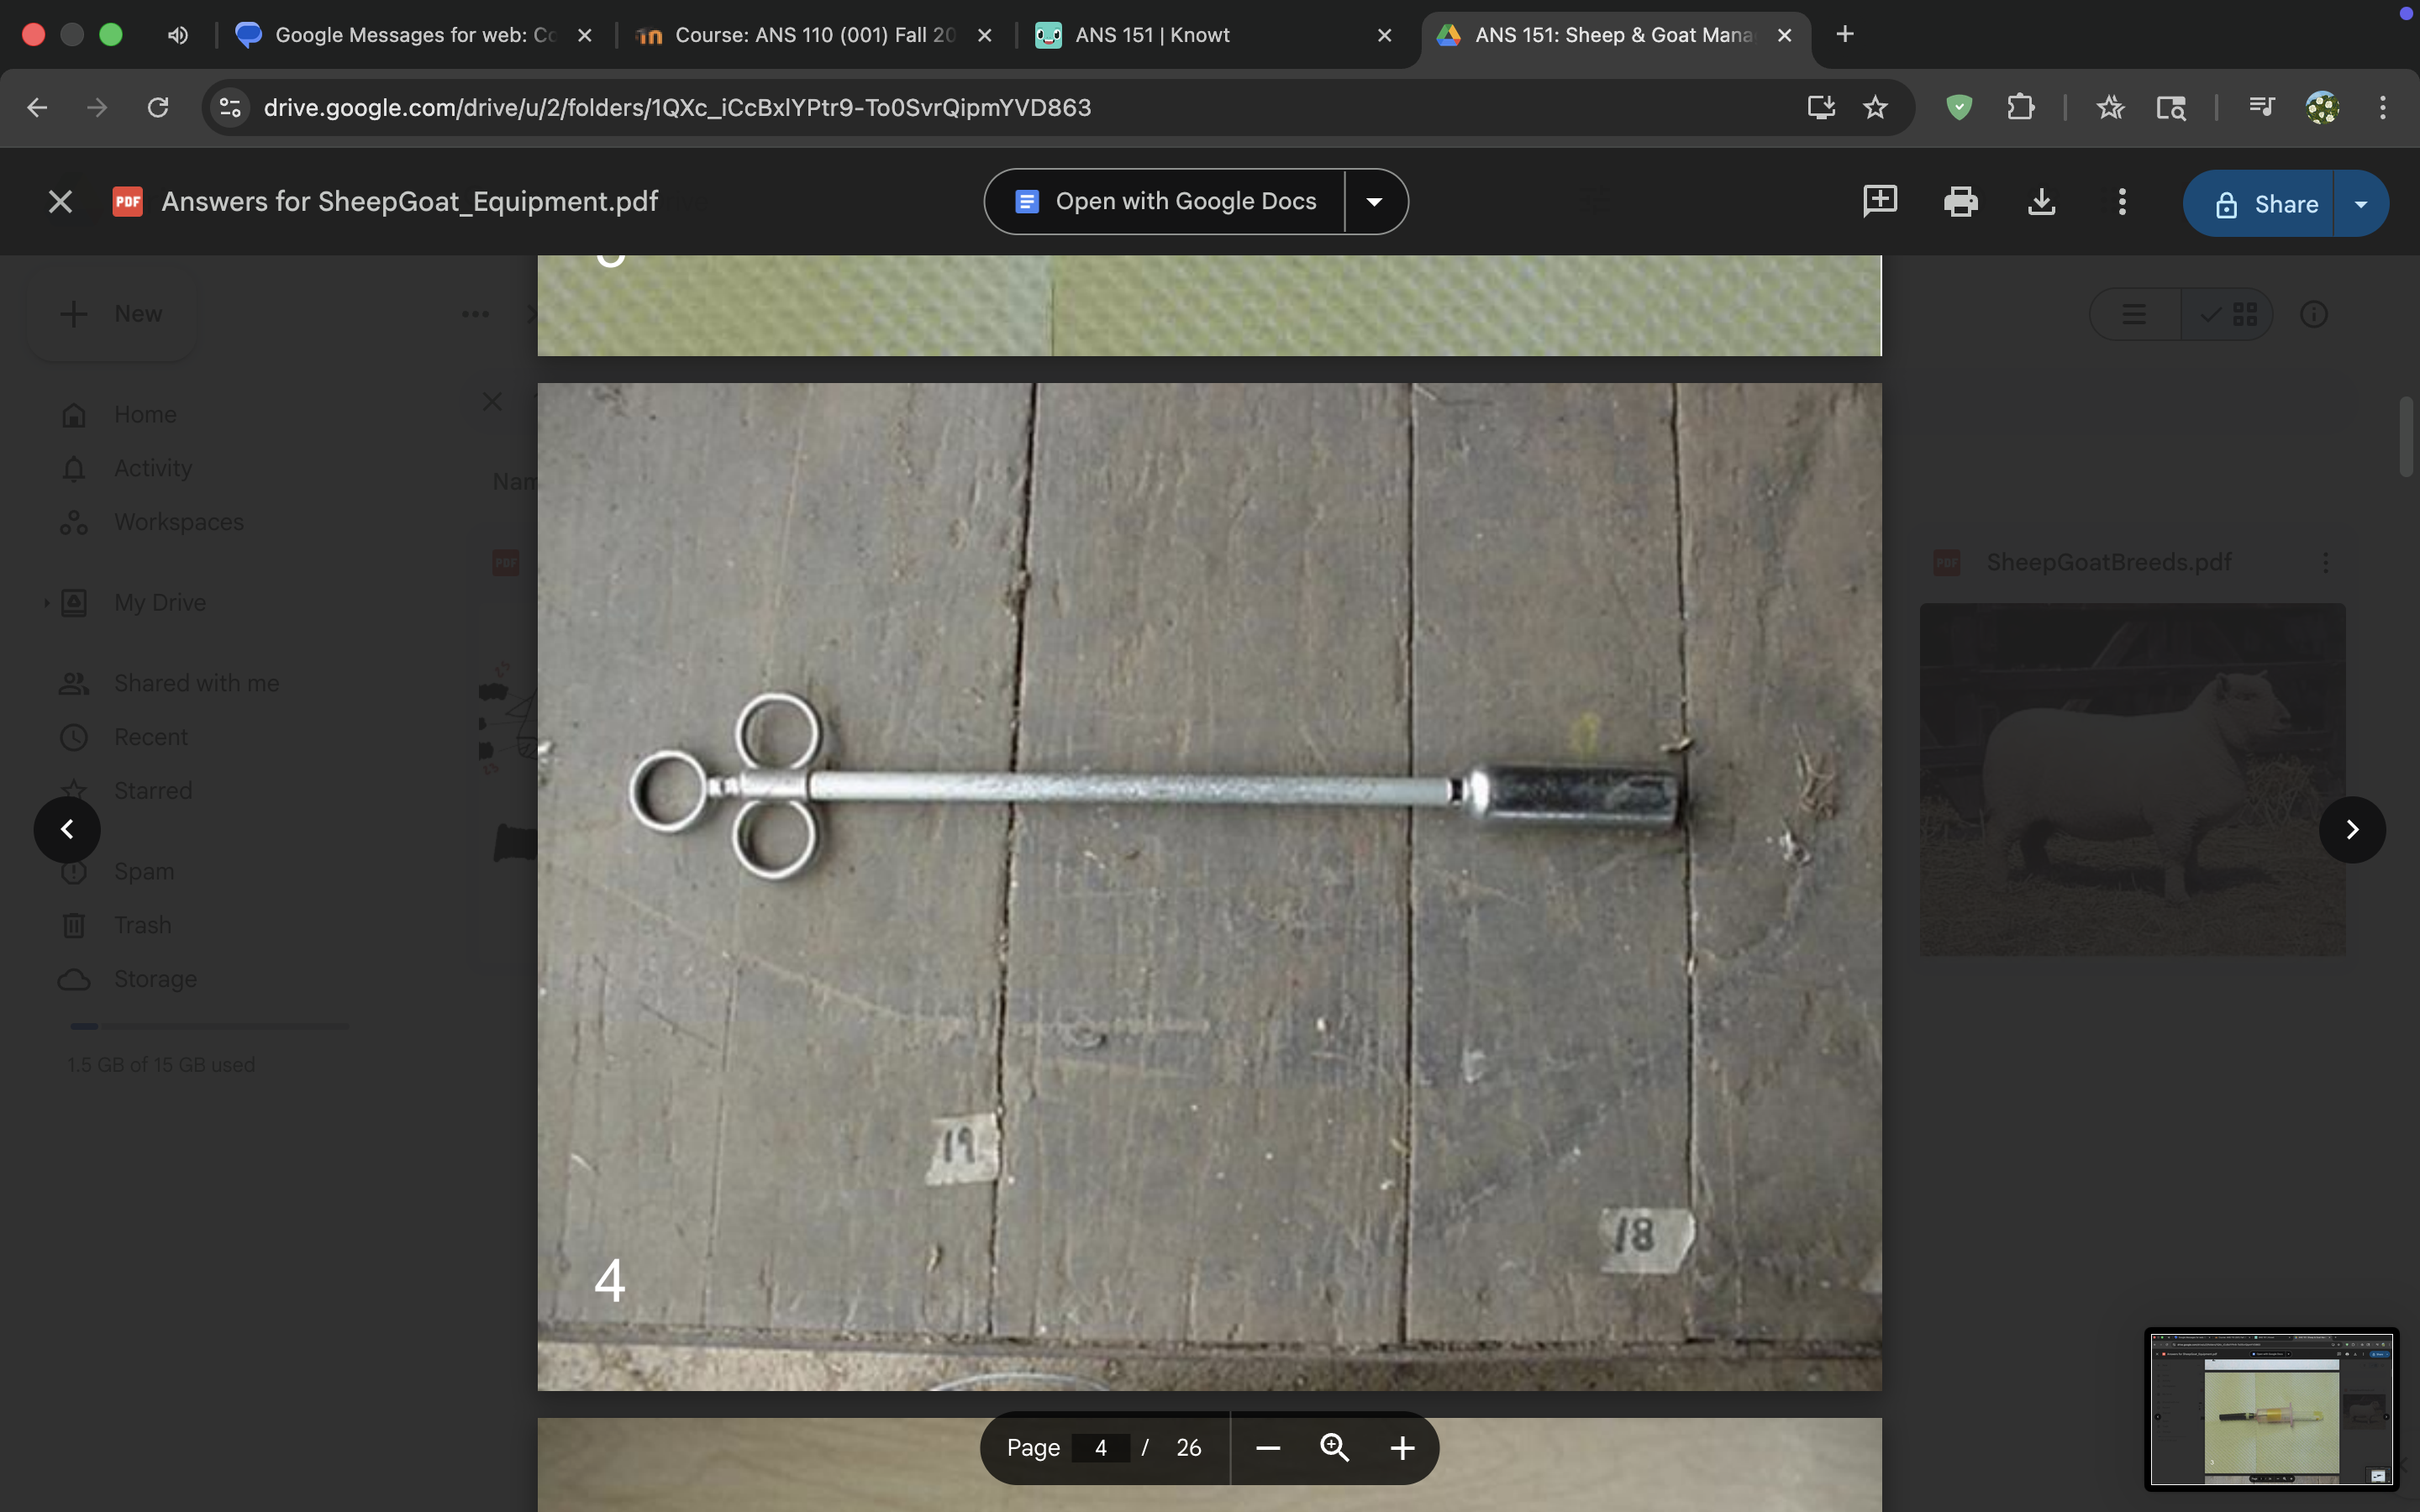
Task: Click the Share button
Action: pyautogui.click(x=2266, y=204)
